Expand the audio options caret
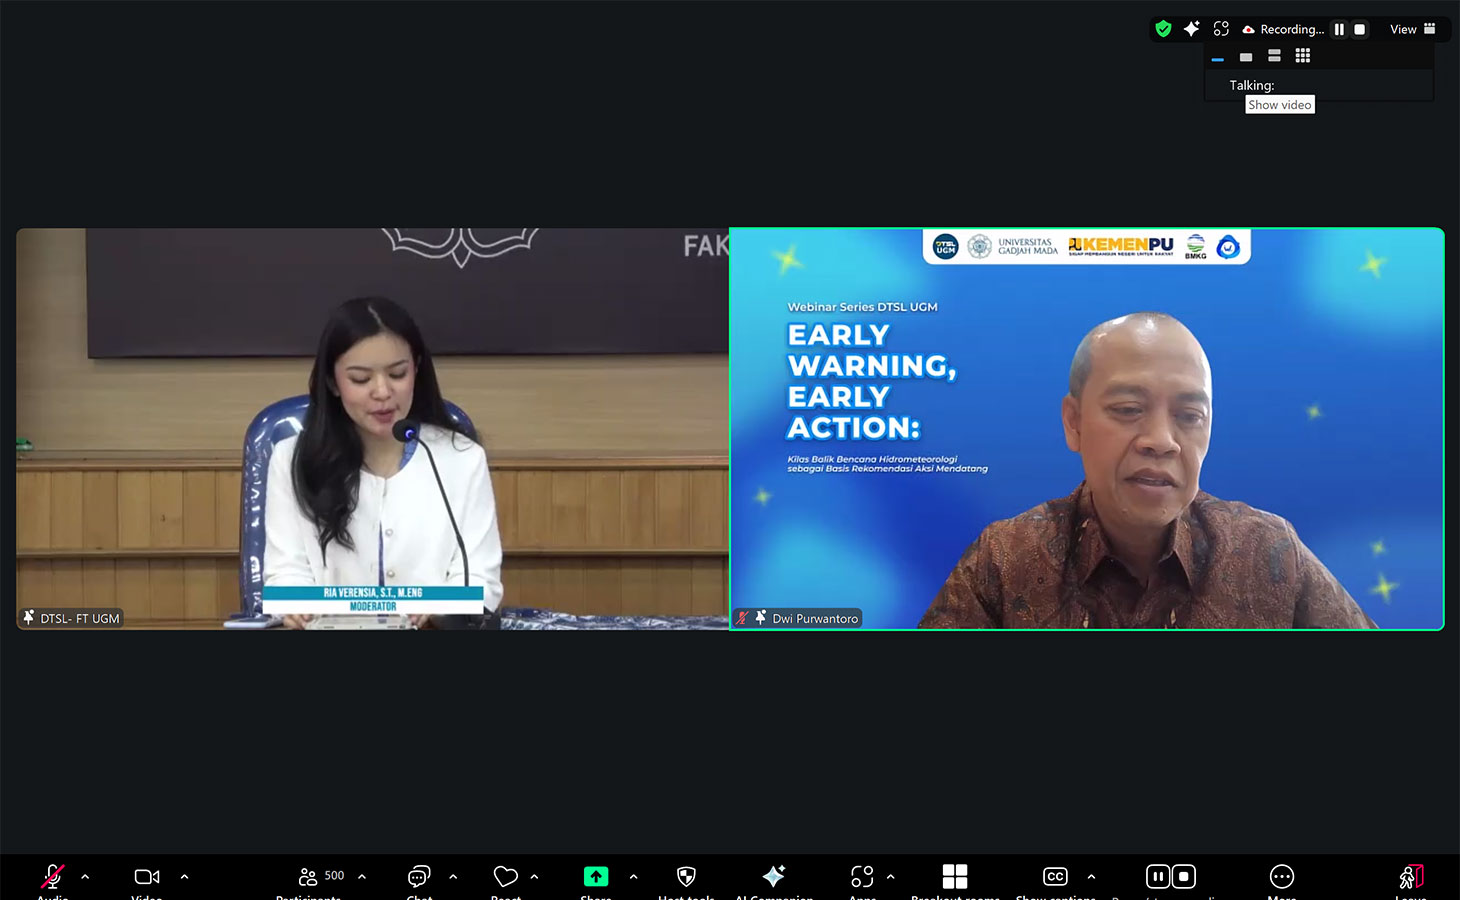The height and width of the screenshot is (900, 1460). click(x=85, y=877)
